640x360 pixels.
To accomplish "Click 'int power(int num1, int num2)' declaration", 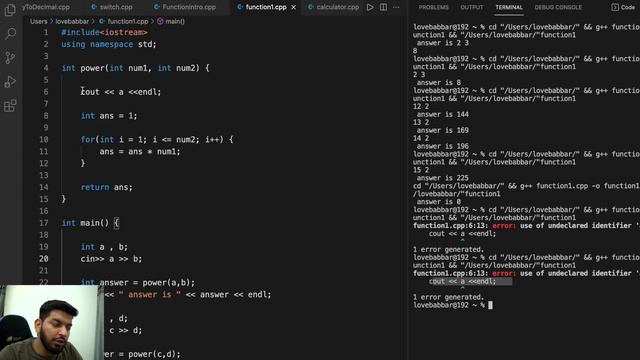I will (x=136, y=68).
